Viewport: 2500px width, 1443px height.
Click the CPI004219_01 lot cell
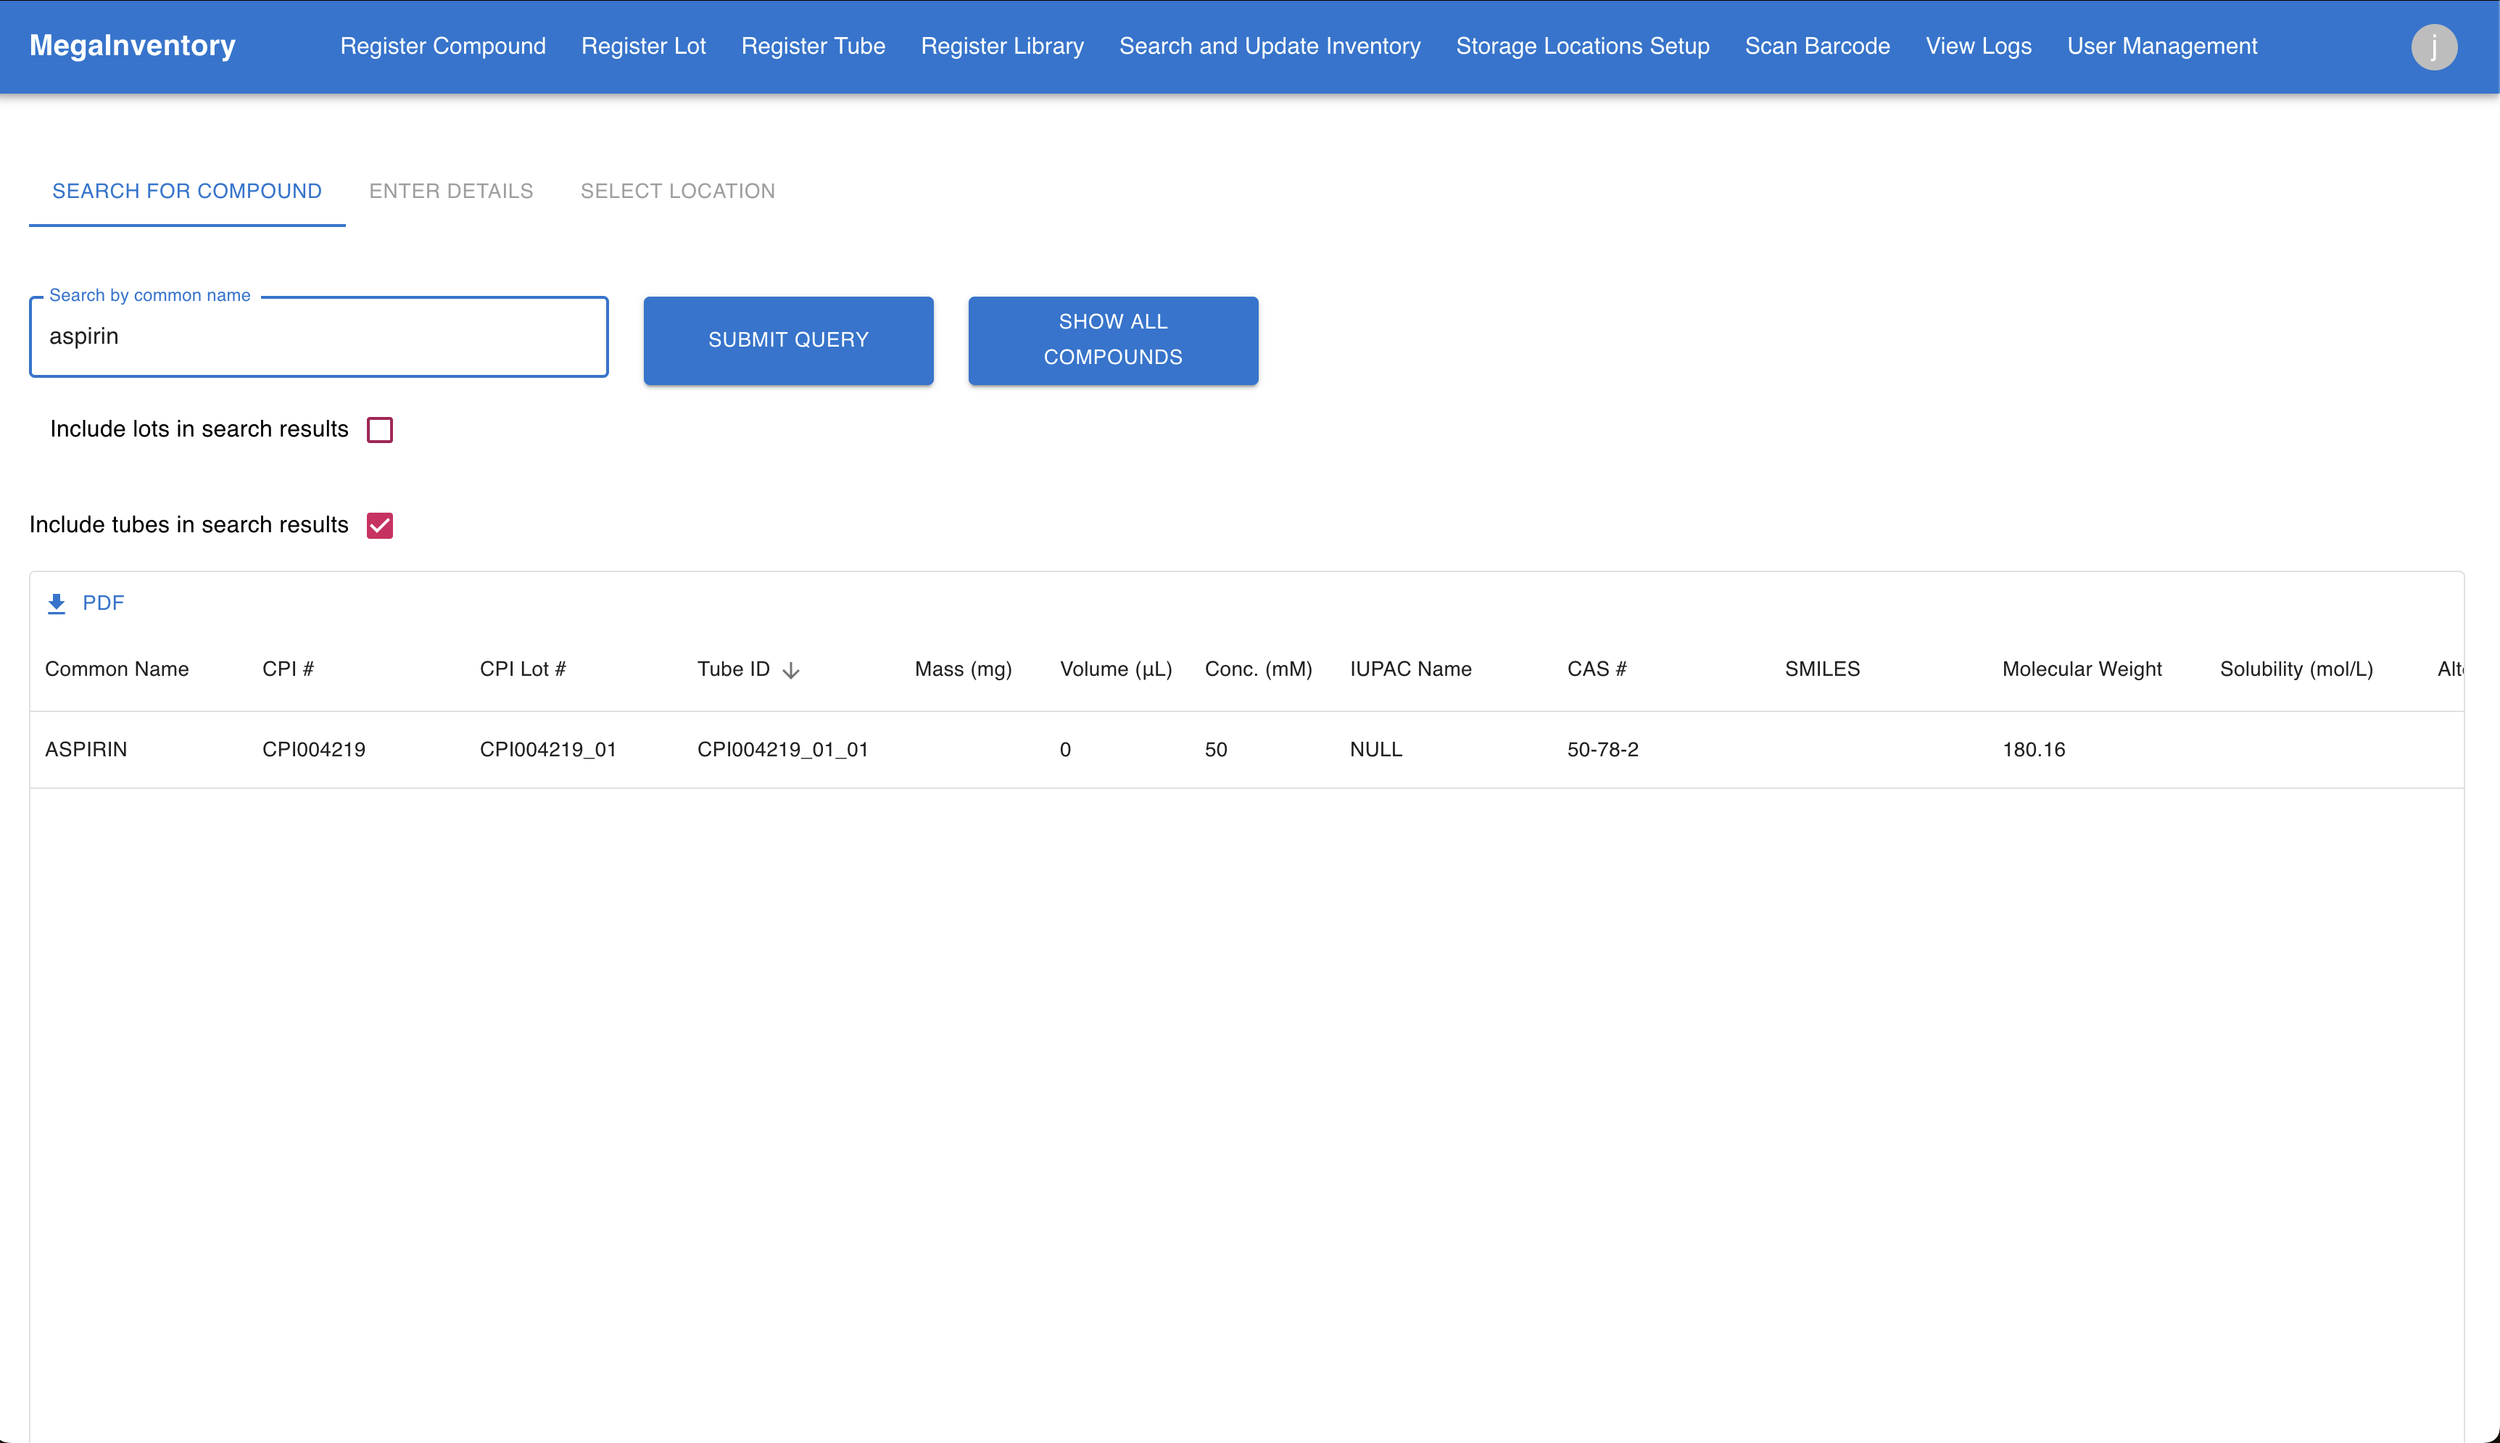coord(548,750)
